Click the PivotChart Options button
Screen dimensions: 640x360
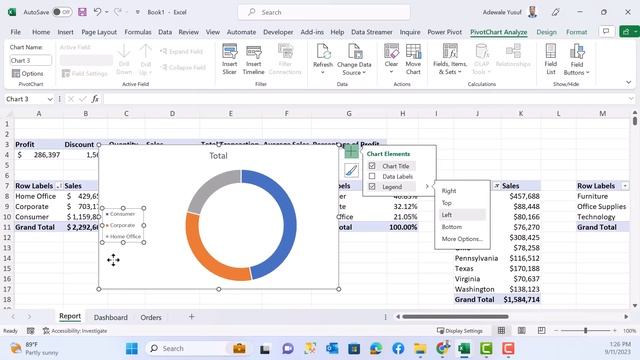click(28, 73)
